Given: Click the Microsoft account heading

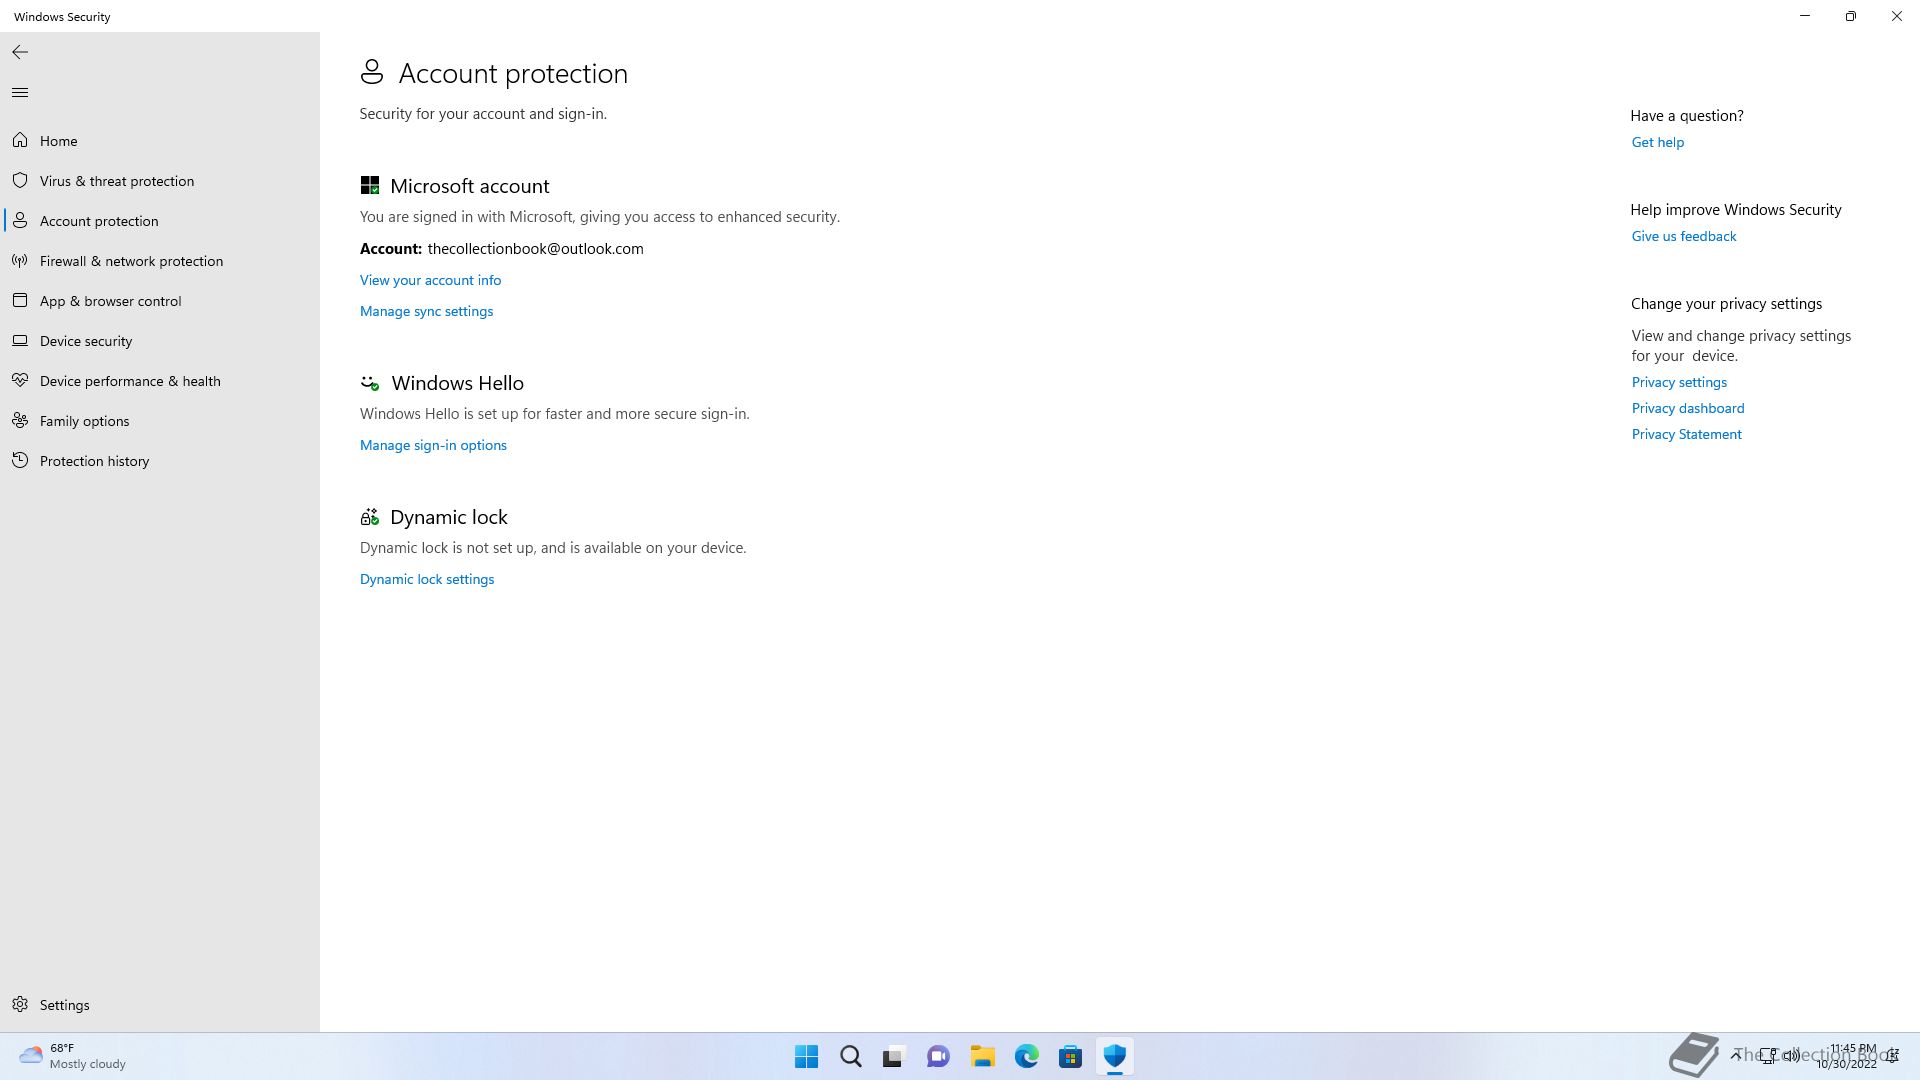Looking at the screenshot, I should (469, 186).
